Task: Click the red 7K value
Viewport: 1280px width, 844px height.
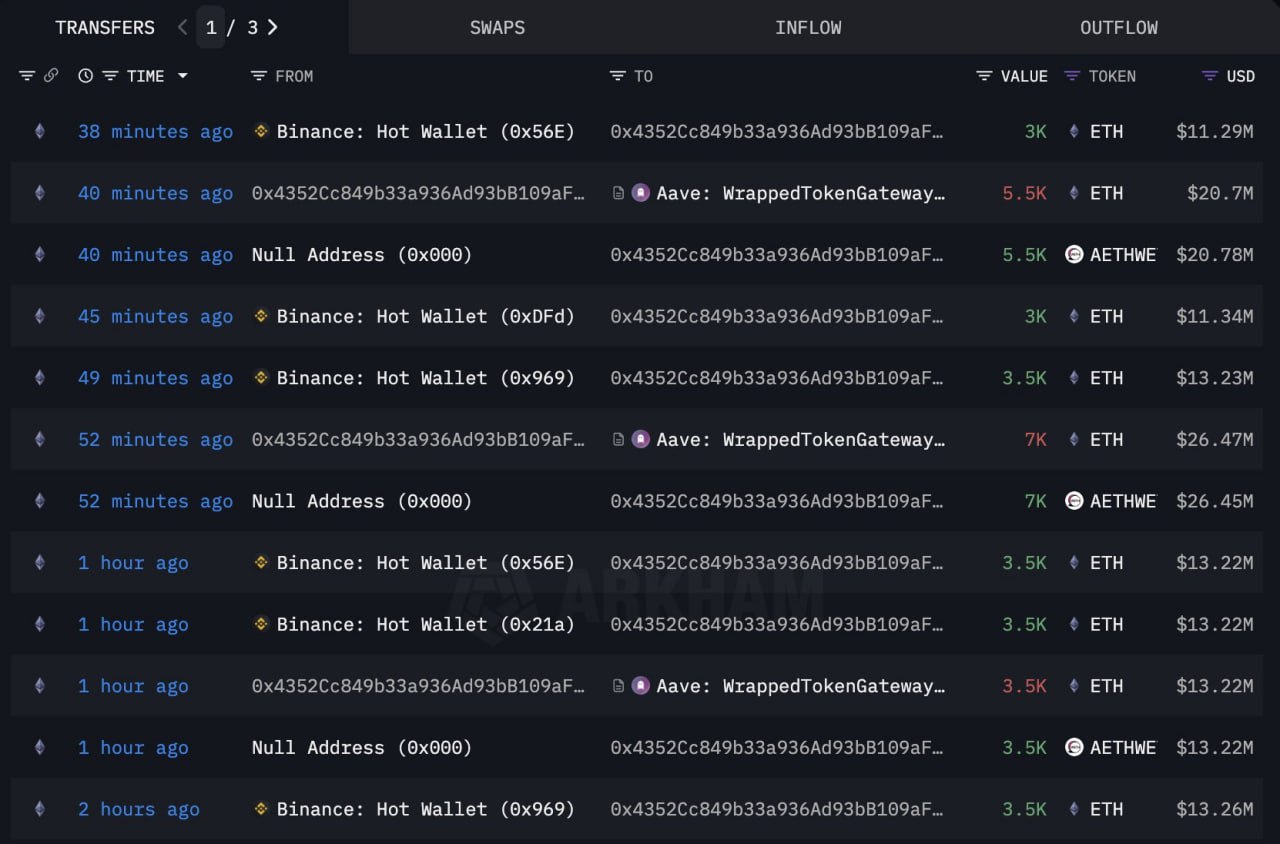Action: point(1036,439)
